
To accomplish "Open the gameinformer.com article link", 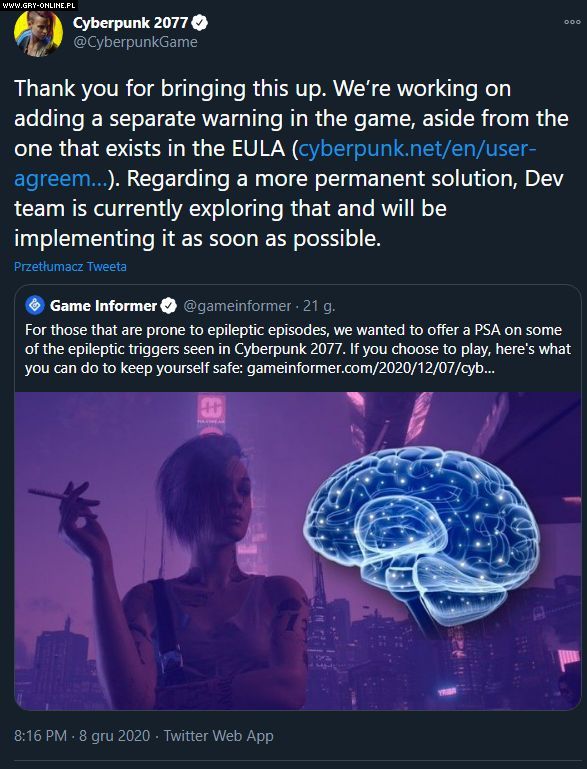I will coord(371,368).
